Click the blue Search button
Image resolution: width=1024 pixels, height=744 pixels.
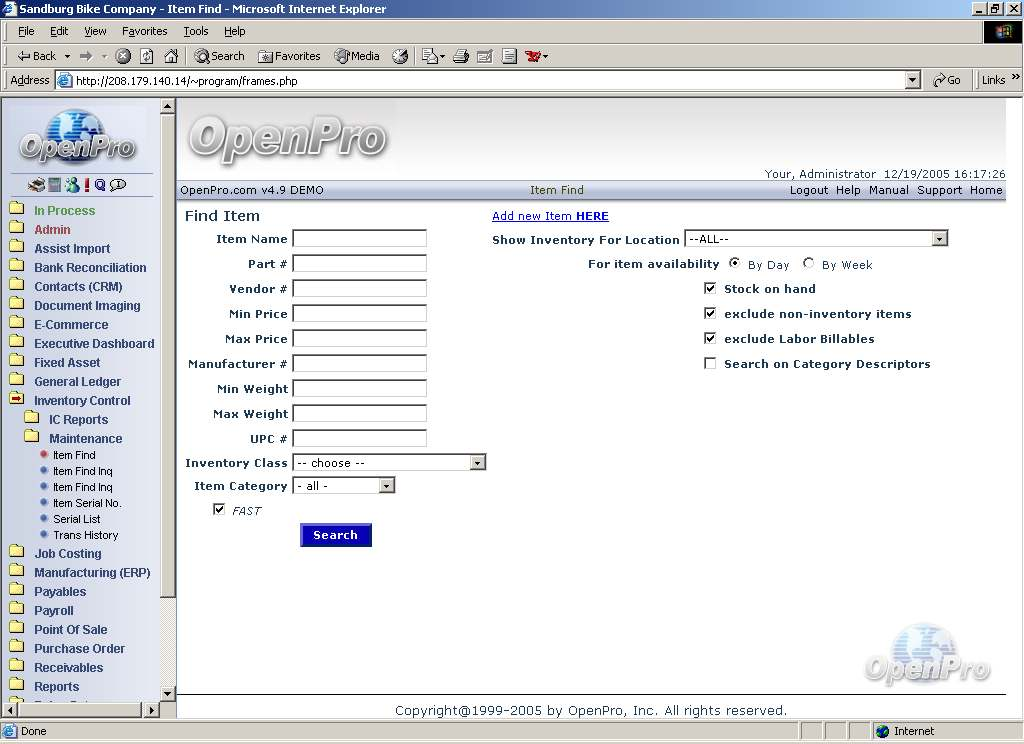coord(335,535)
